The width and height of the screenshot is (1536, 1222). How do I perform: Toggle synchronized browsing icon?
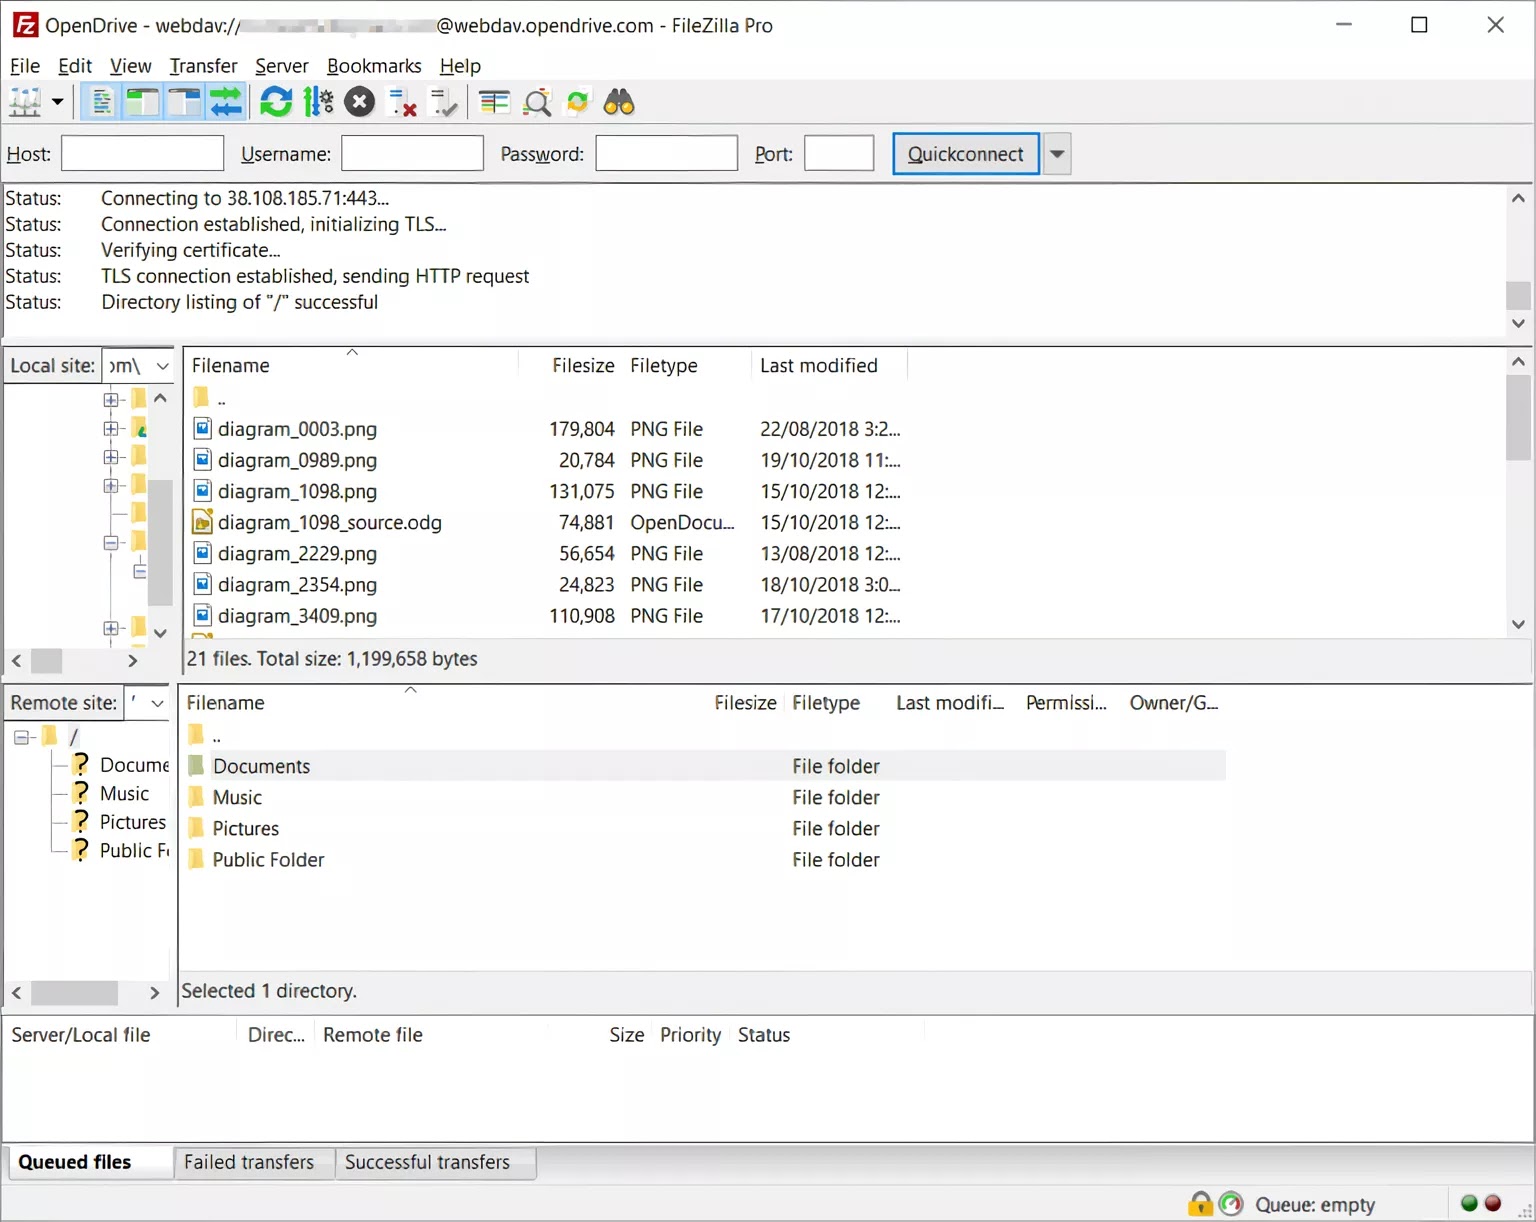578,102
